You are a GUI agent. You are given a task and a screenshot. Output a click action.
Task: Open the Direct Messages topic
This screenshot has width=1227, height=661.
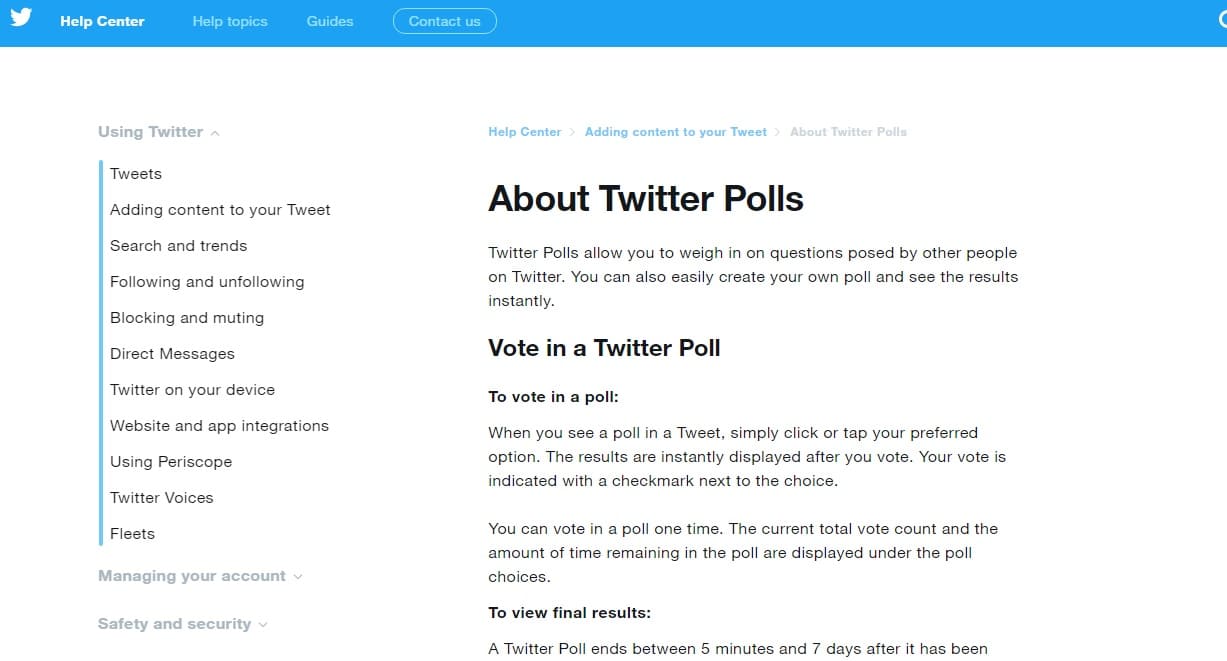pos(172,354)
